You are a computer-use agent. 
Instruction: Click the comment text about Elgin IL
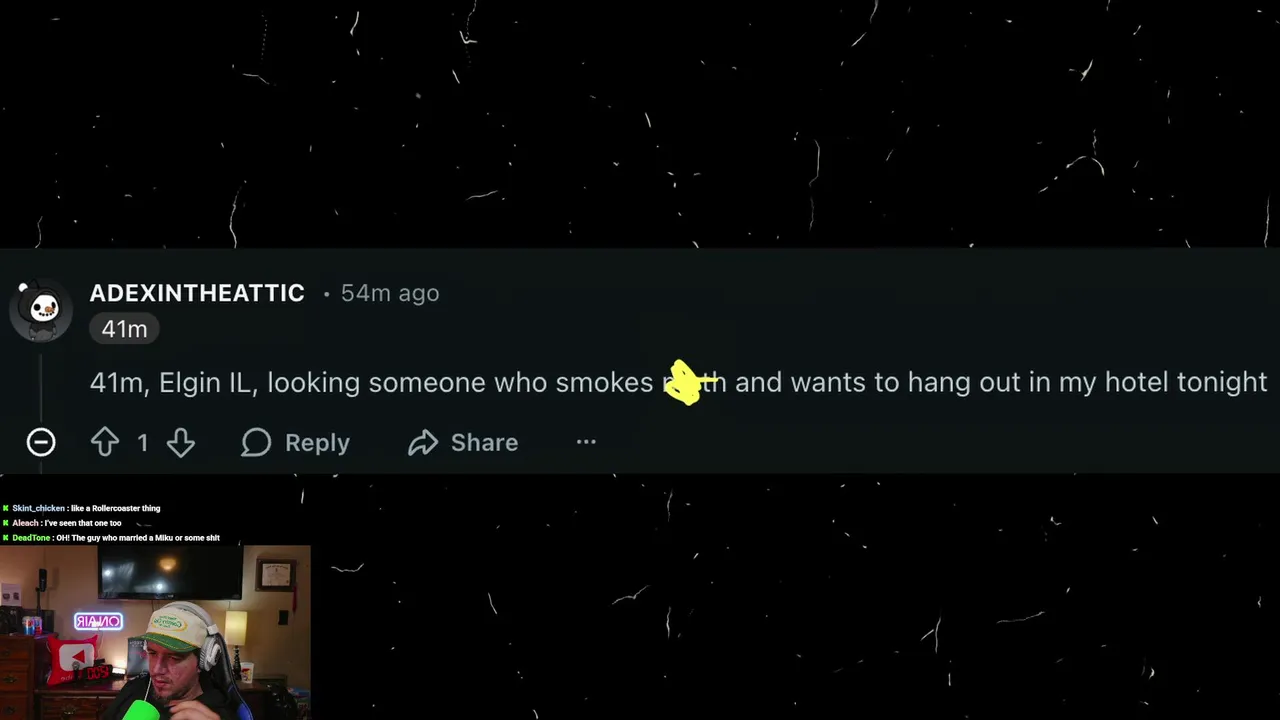pos(400,382)
